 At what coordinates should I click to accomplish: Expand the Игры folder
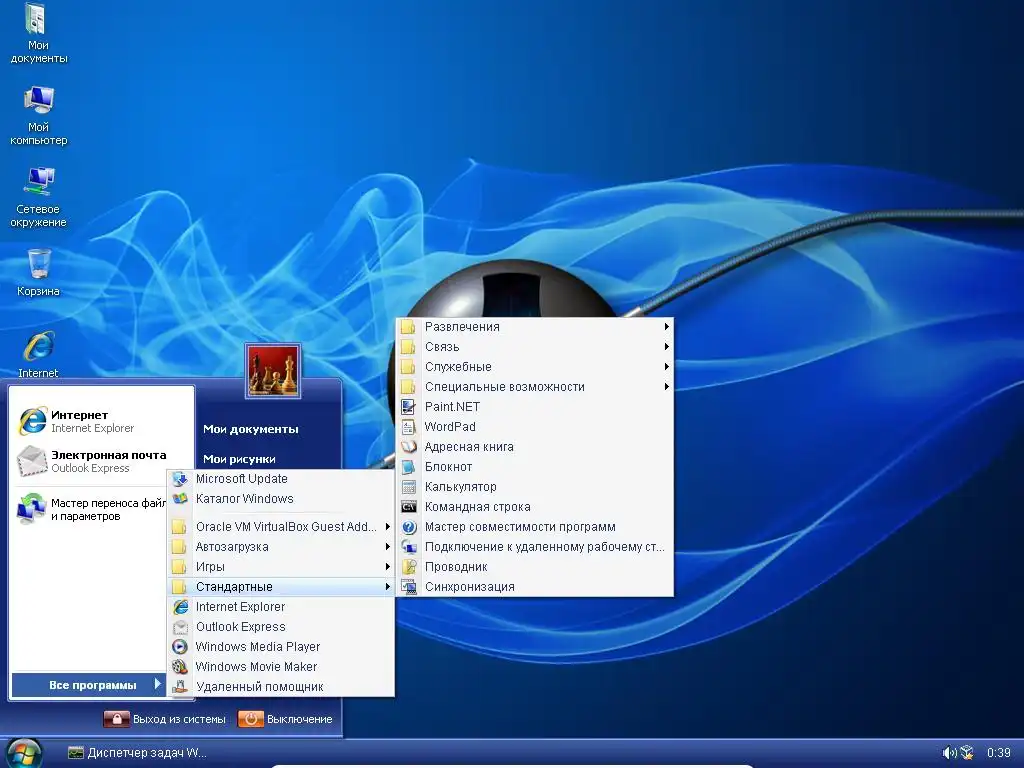(281, 567)
